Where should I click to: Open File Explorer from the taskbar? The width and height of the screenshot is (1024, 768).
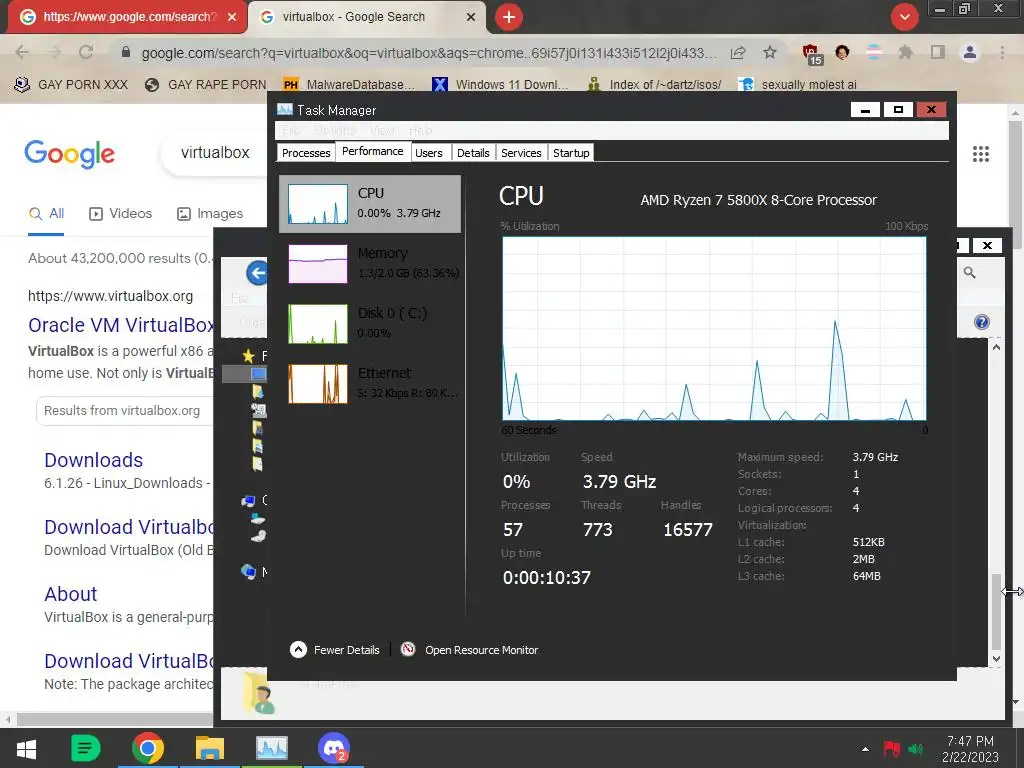210,748
